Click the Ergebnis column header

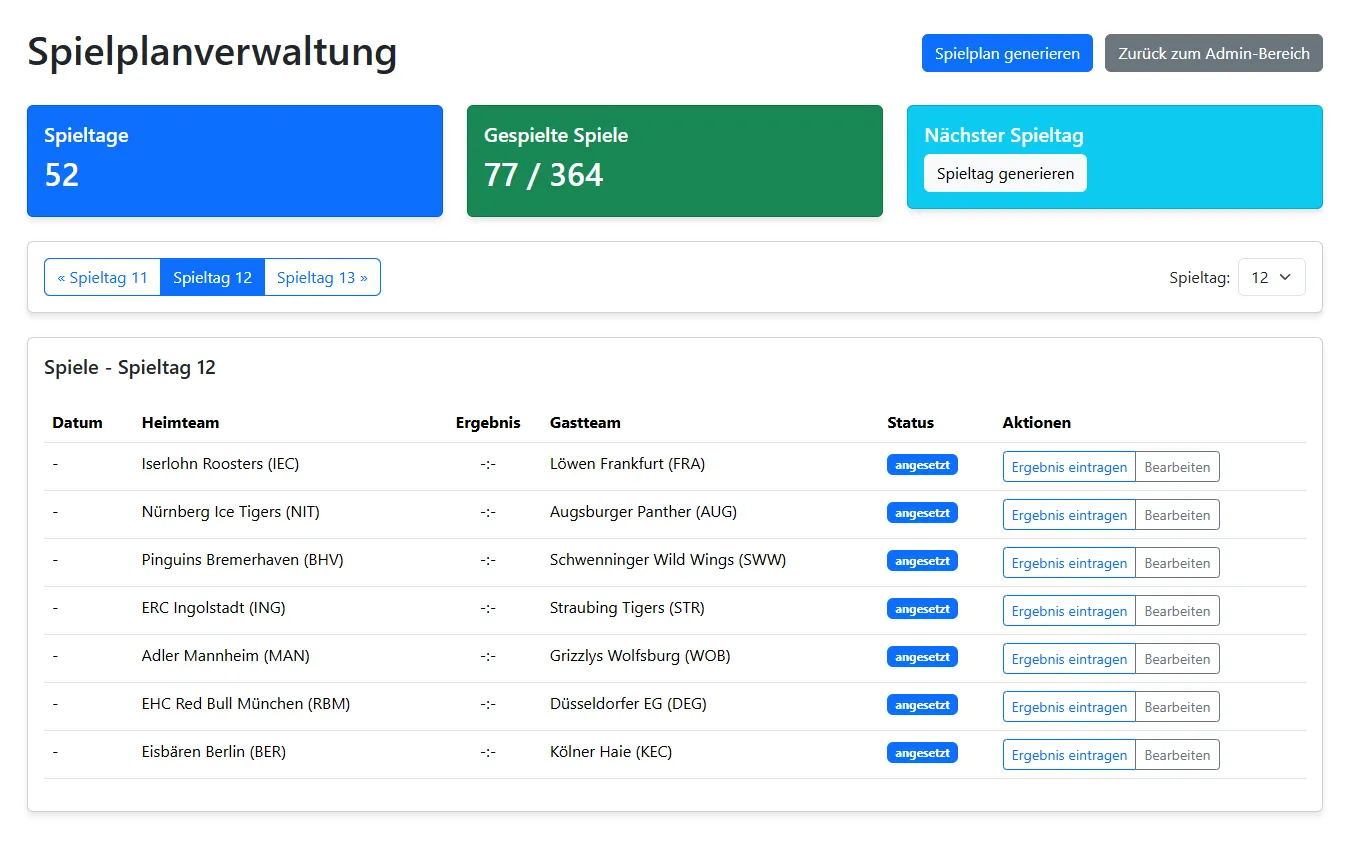click(x=488, y=422)
